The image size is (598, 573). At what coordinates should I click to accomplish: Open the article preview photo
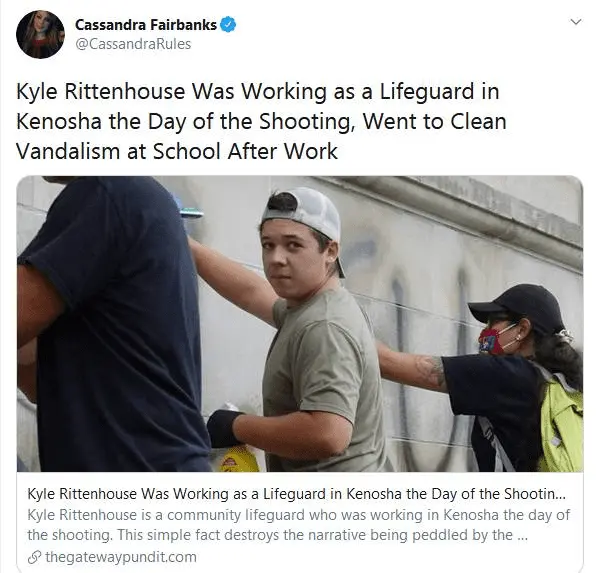[300, 324]
